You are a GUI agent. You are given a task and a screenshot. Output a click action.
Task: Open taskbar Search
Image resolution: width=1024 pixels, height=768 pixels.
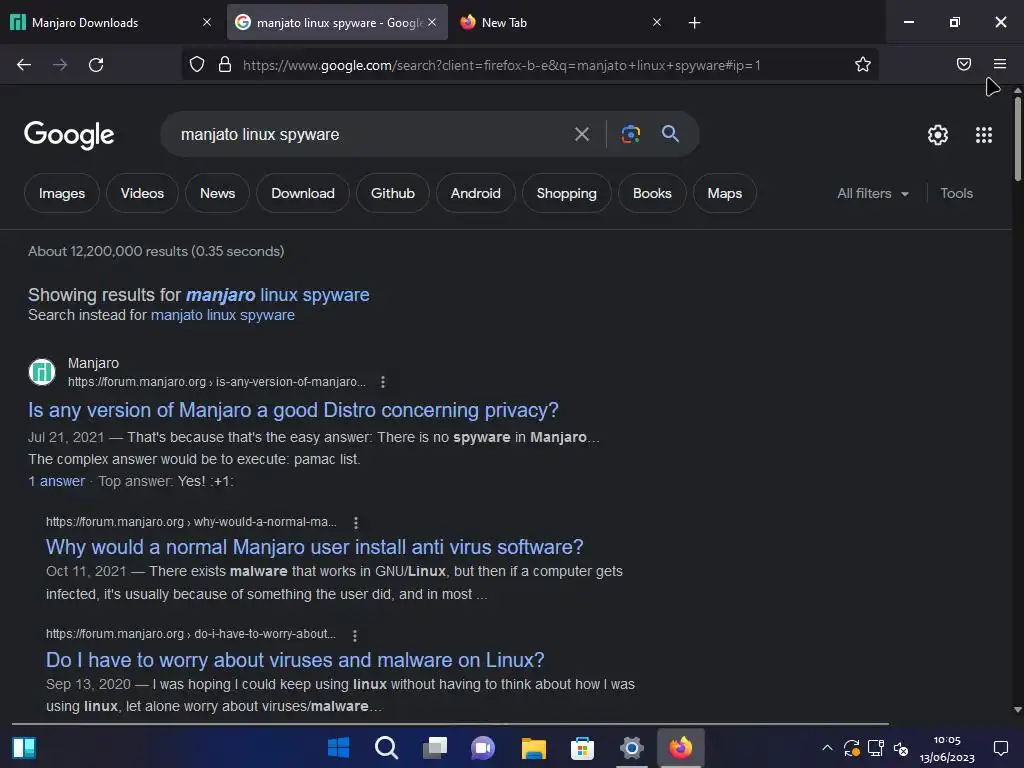(387, 747)
